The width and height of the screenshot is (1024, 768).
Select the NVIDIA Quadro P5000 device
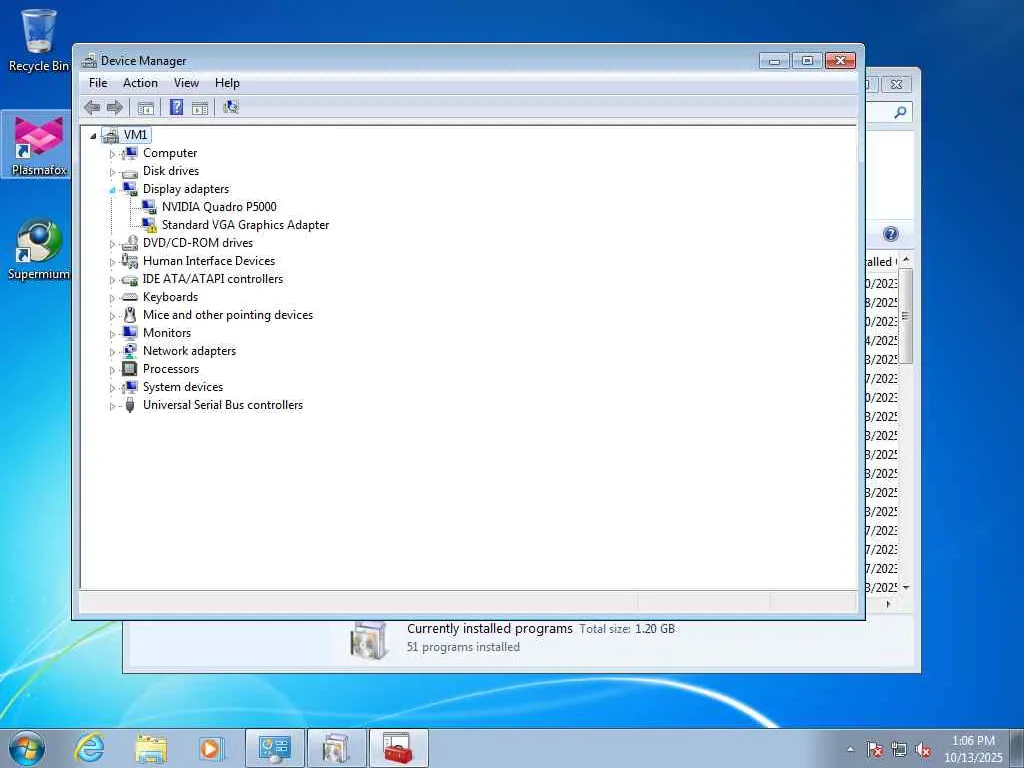click(x=219, y=207)
